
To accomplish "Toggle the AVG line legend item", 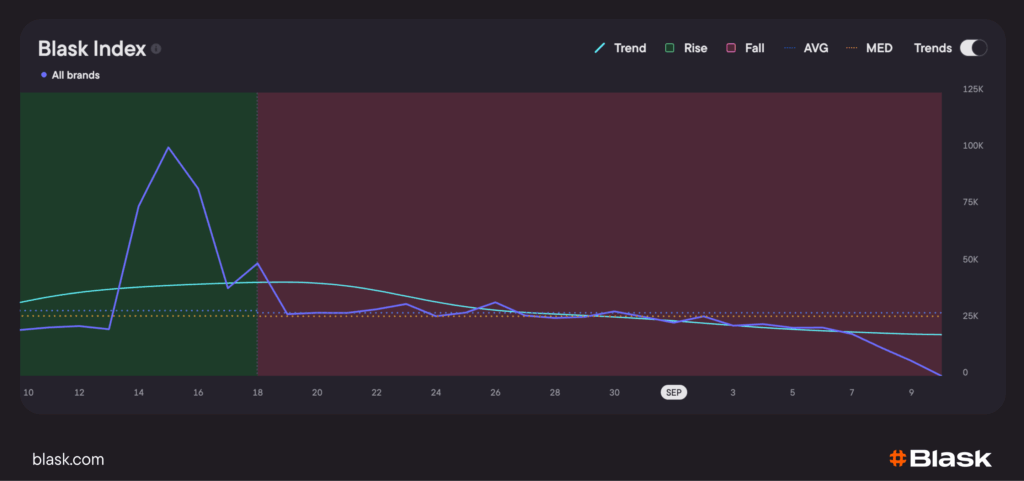I will pos(806,48).
